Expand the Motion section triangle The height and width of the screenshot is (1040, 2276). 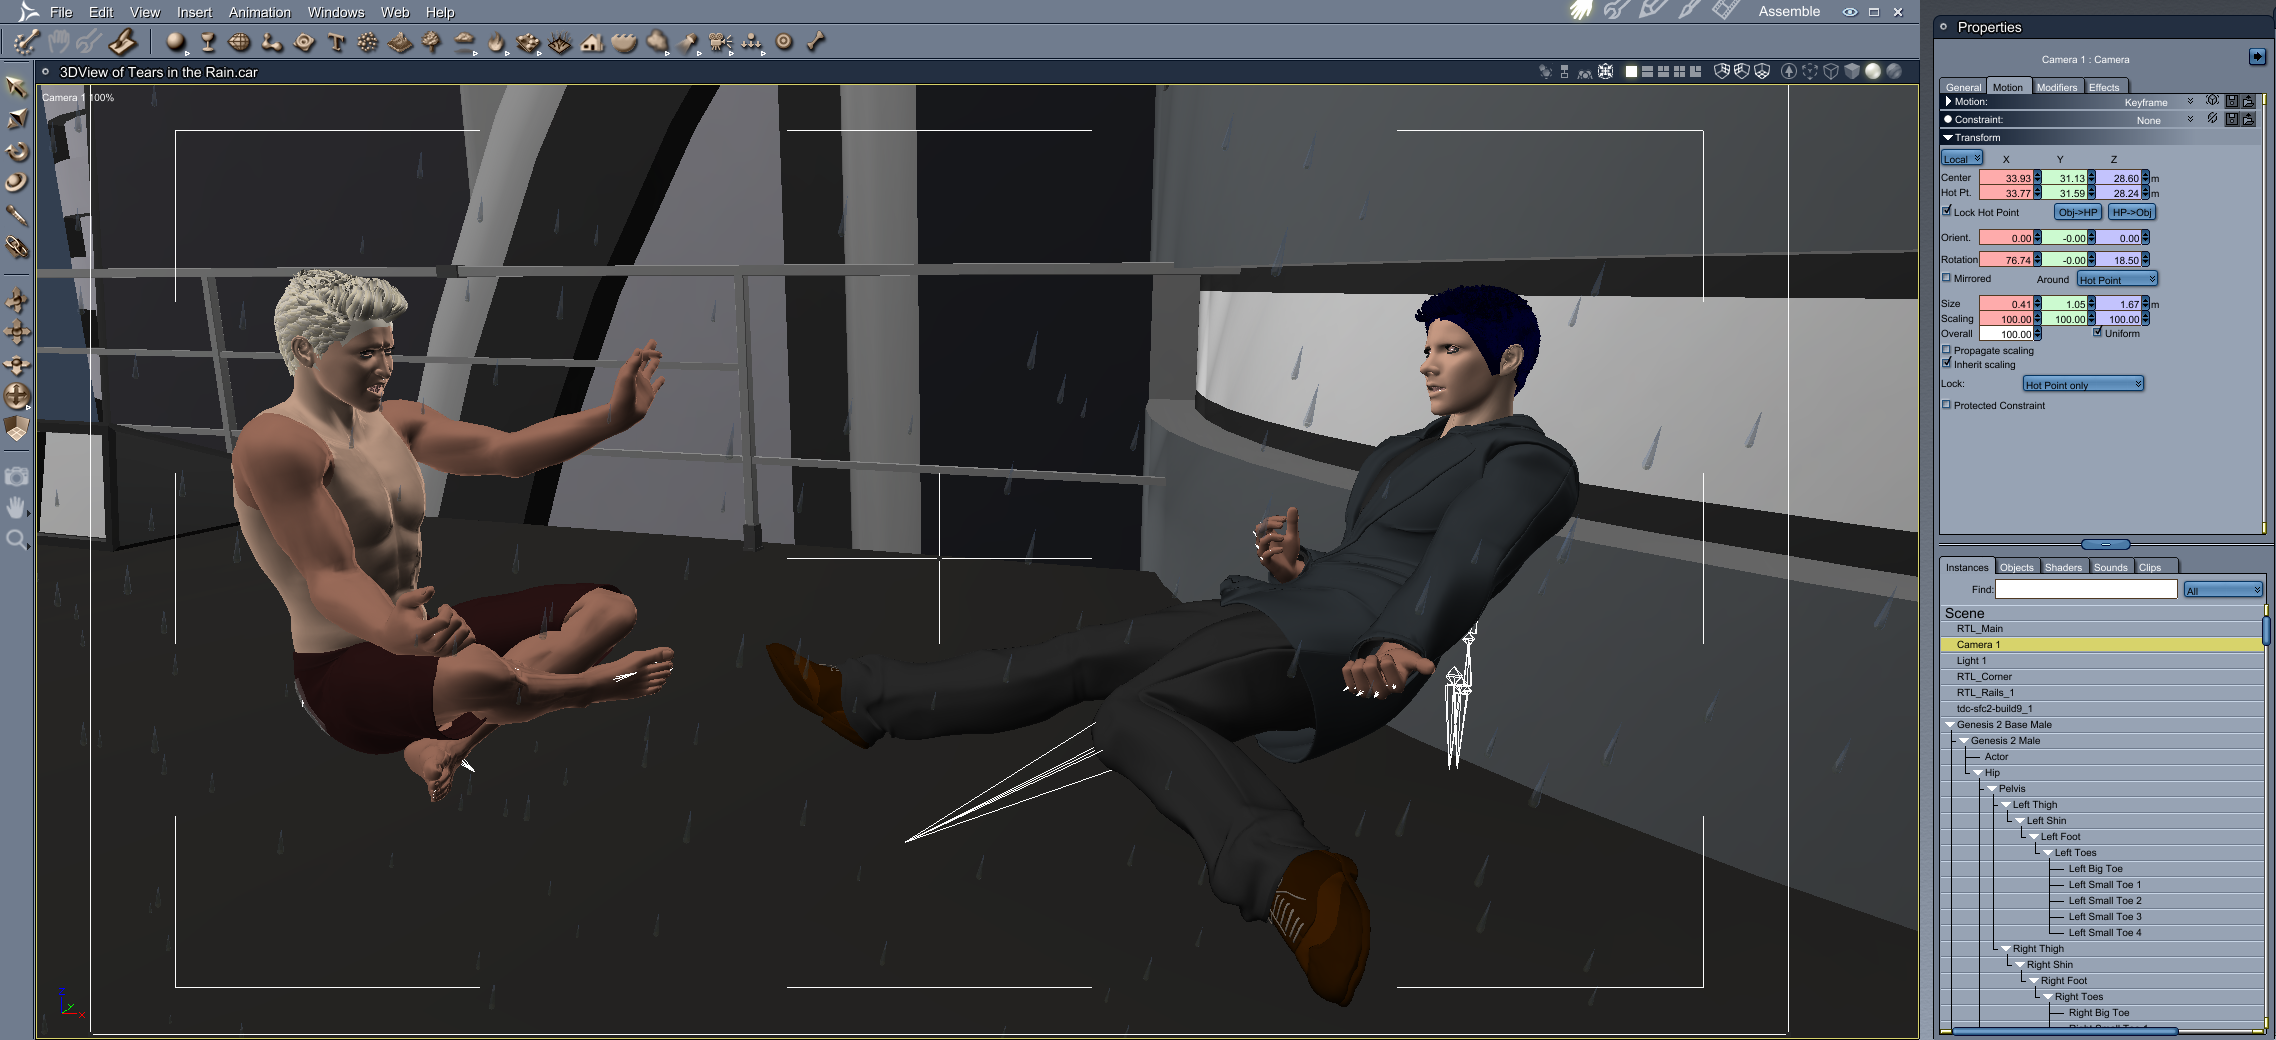tap(1948, 101)
